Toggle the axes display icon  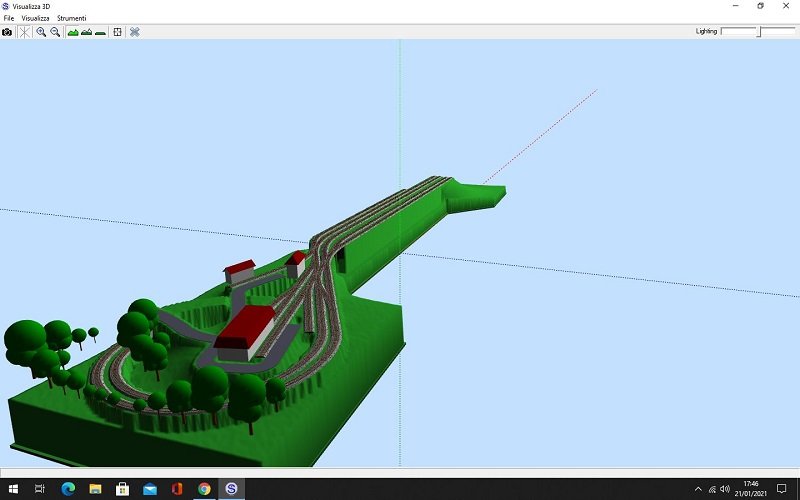24,32
